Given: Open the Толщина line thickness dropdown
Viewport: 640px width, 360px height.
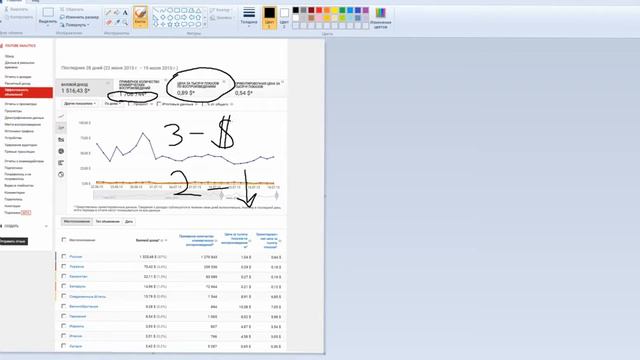Looking at the screenshot, I should pos(249,18).
